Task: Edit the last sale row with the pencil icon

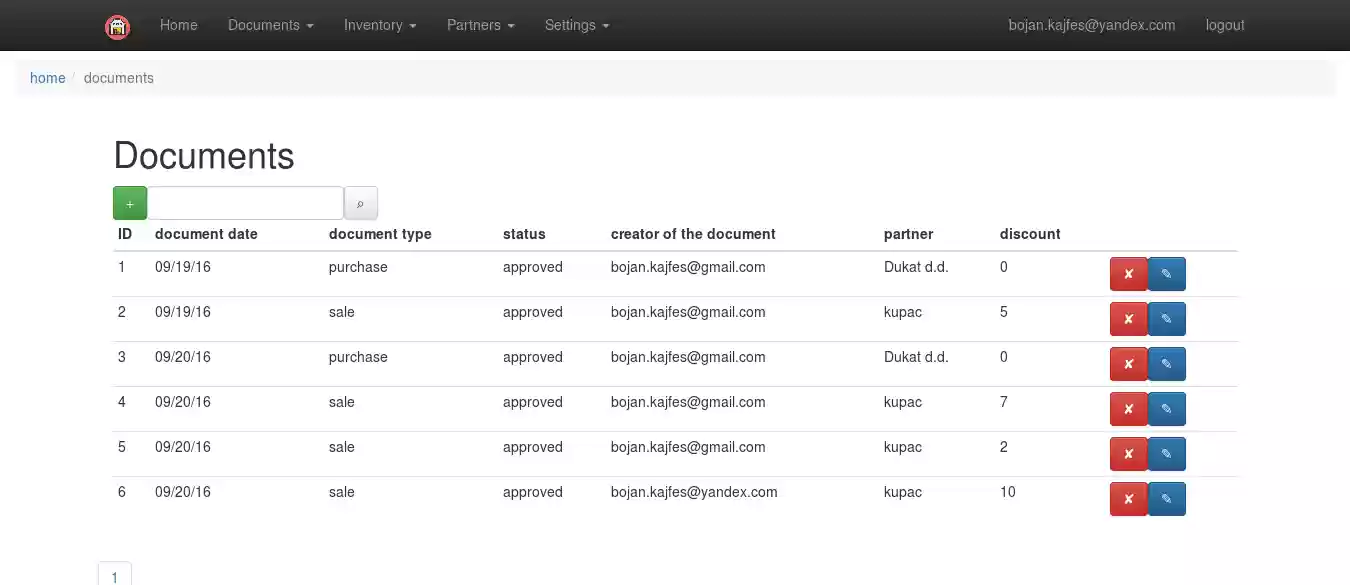Action: (x=1166, y=498)
